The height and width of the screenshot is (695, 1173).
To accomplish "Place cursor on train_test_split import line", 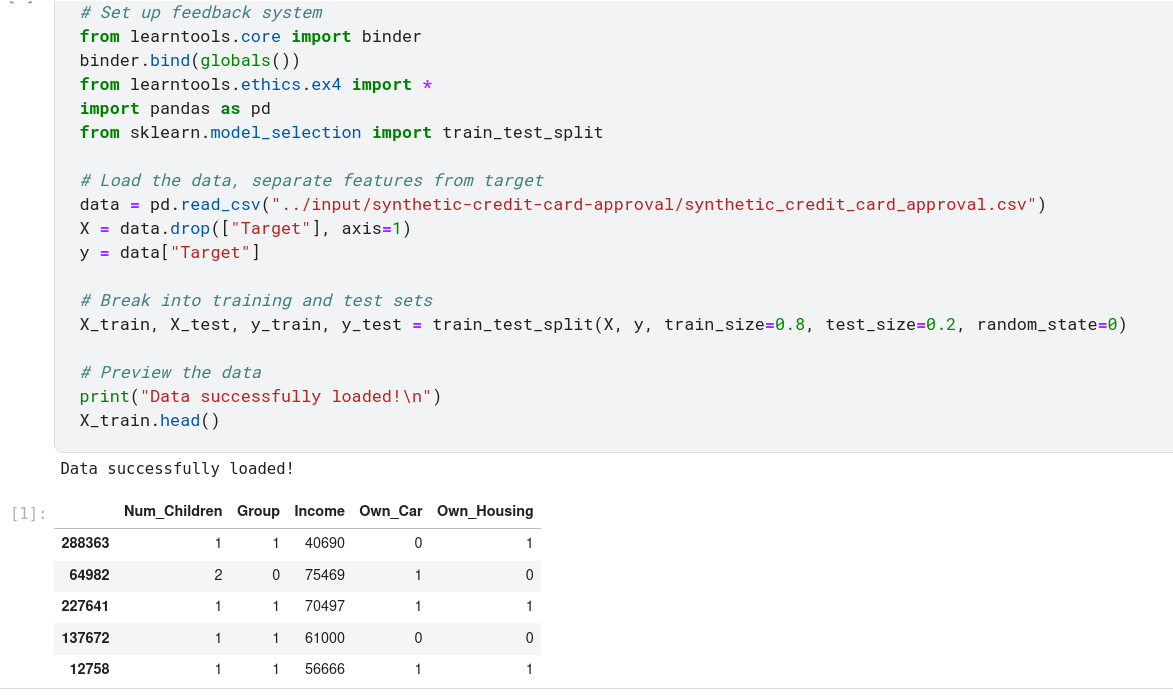I will pyautogui.click(x=341, y=133).
